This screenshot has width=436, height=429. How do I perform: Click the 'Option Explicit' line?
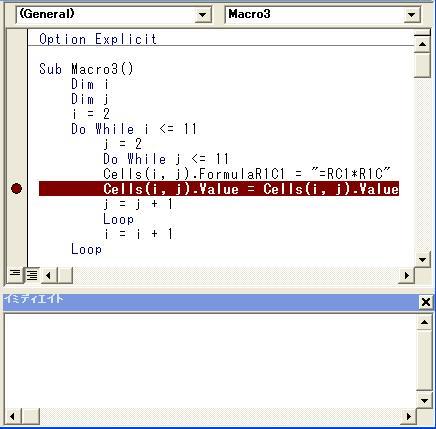click(x=98, y=39)
